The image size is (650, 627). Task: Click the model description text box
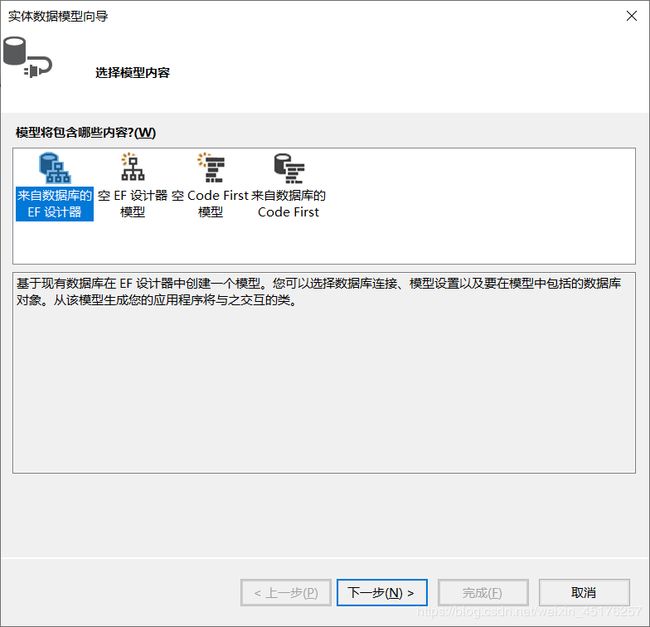coord(324,373)
